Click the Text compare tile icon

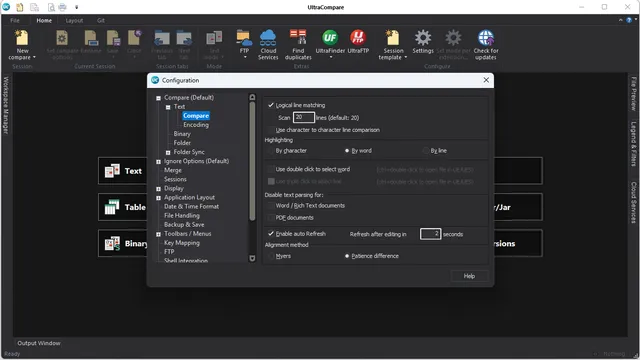pyautogui.click(x=112, y=171)
